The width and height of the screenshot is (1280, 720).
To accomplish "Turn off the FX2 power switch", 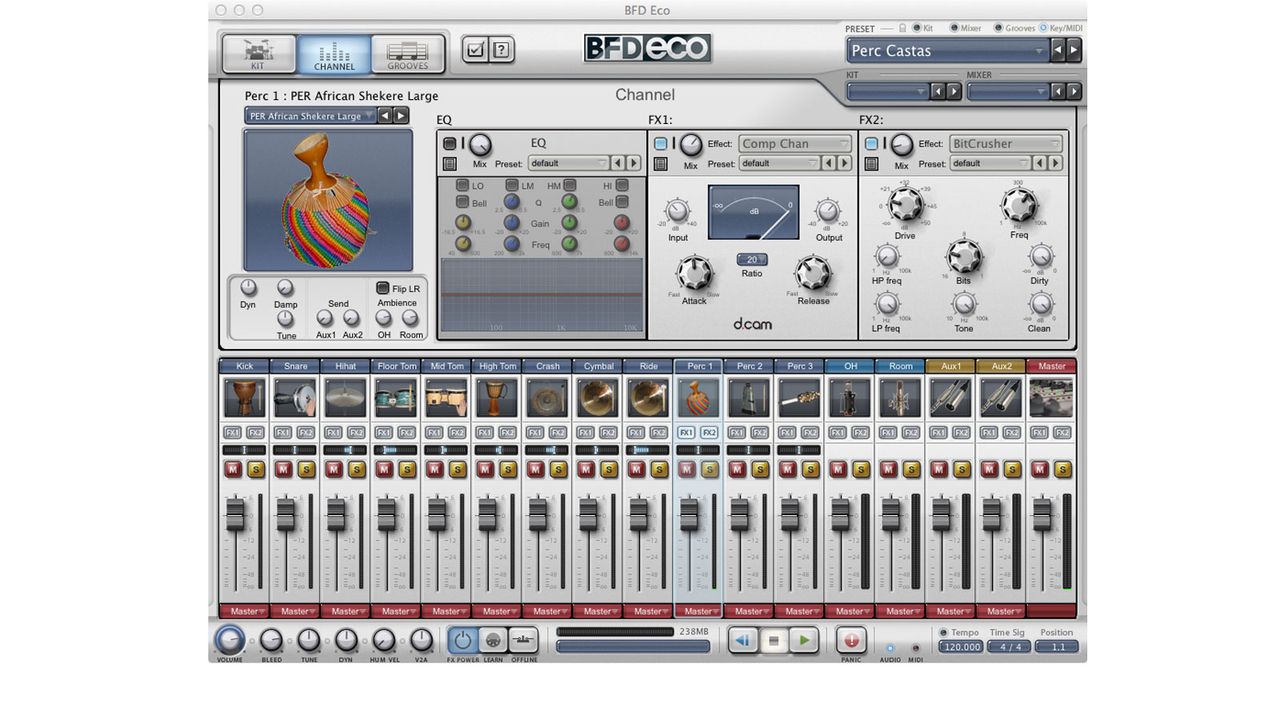I will [872, 144].
